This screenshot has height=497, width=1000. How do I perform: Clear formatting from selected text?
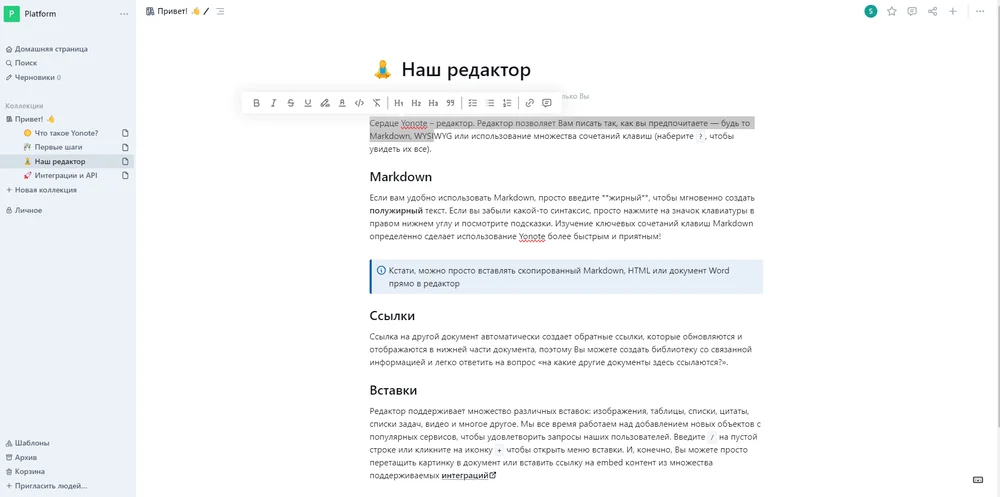click(376, 103)
